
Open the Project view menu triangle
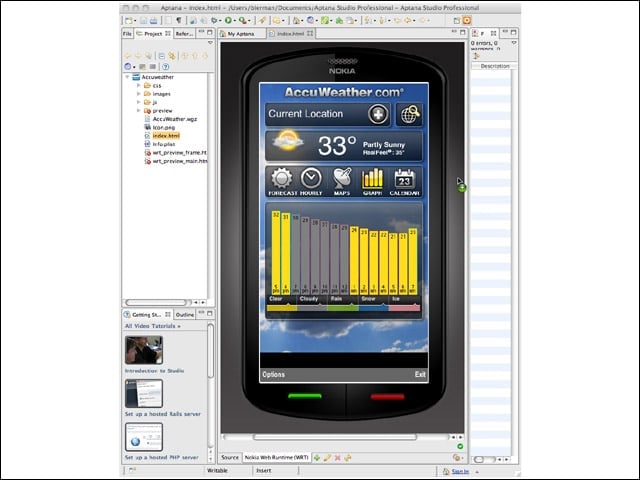[x=210, y=43]
